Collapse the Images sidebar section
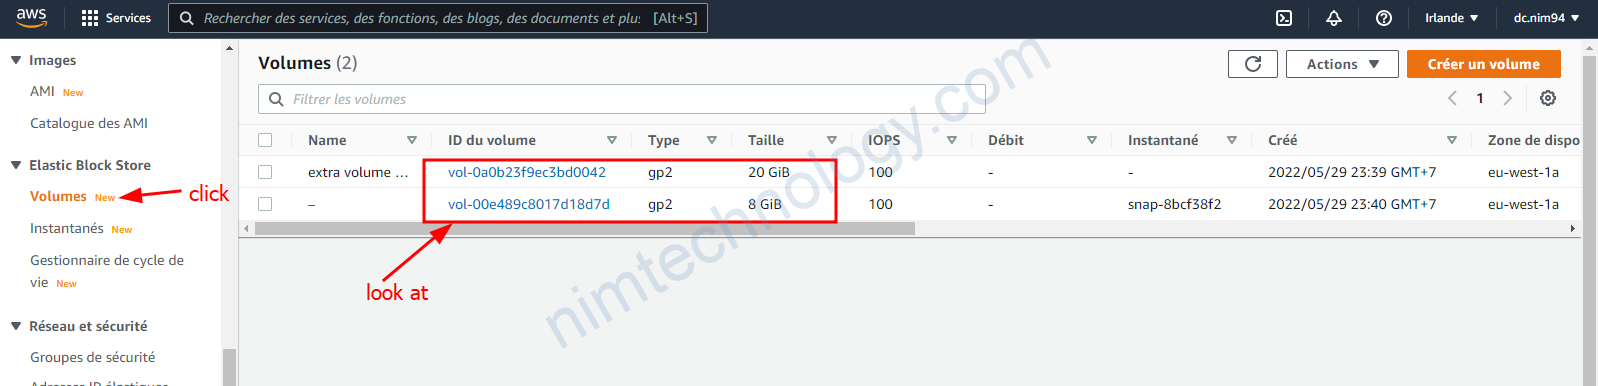The height and width of the screenshot is (386, 1598). (16, 60)
